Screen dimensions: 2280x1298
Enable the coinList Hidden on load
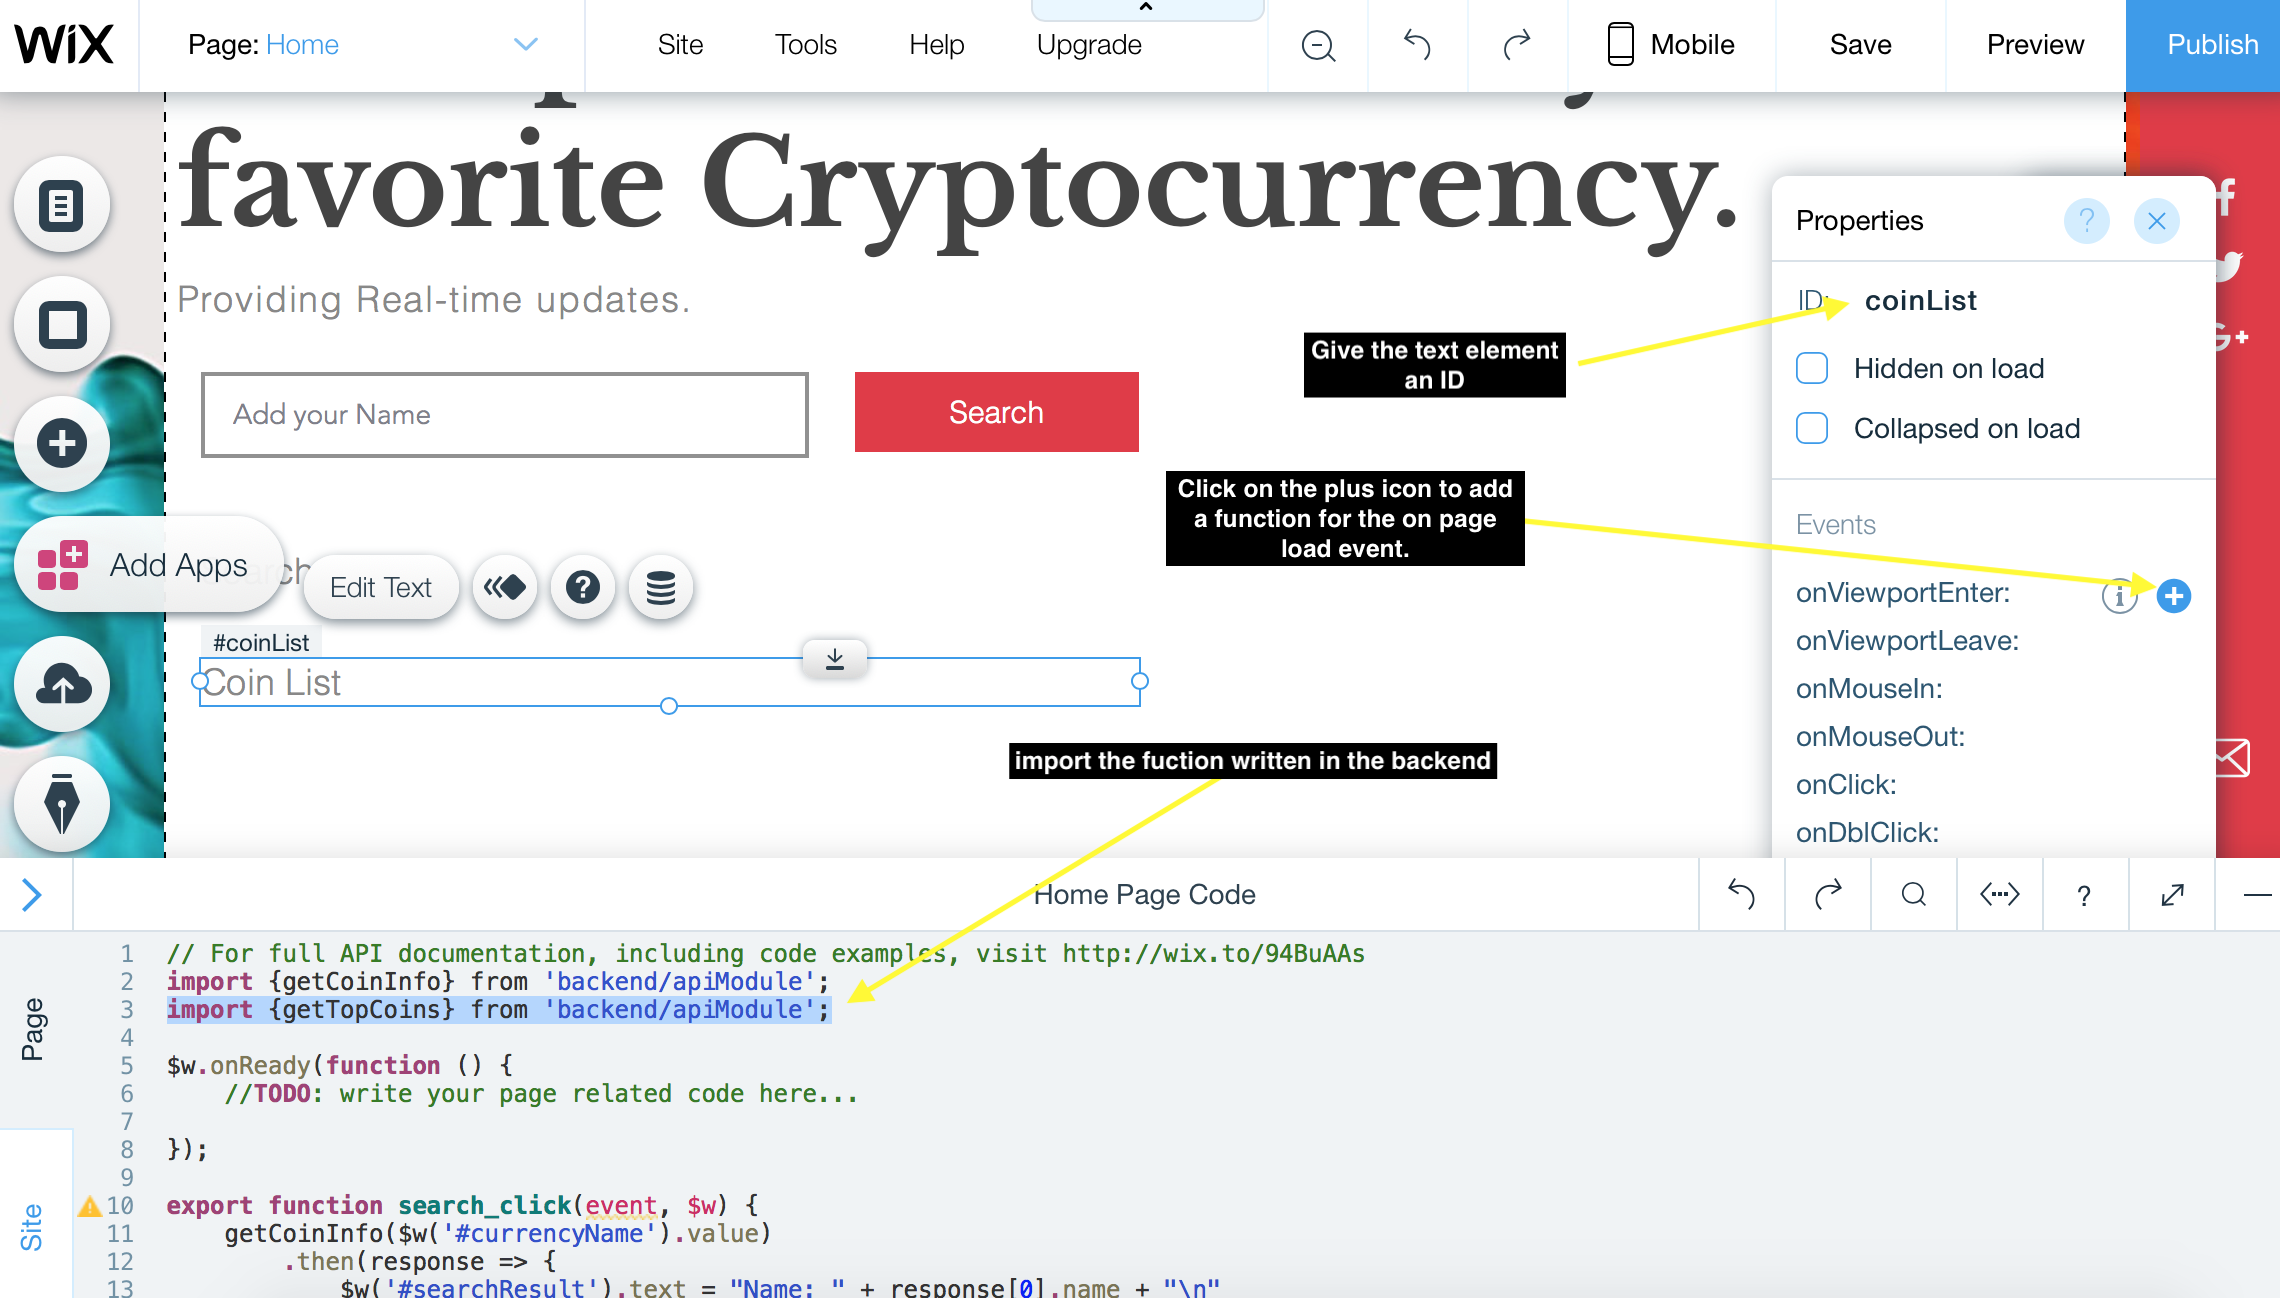1813,366
